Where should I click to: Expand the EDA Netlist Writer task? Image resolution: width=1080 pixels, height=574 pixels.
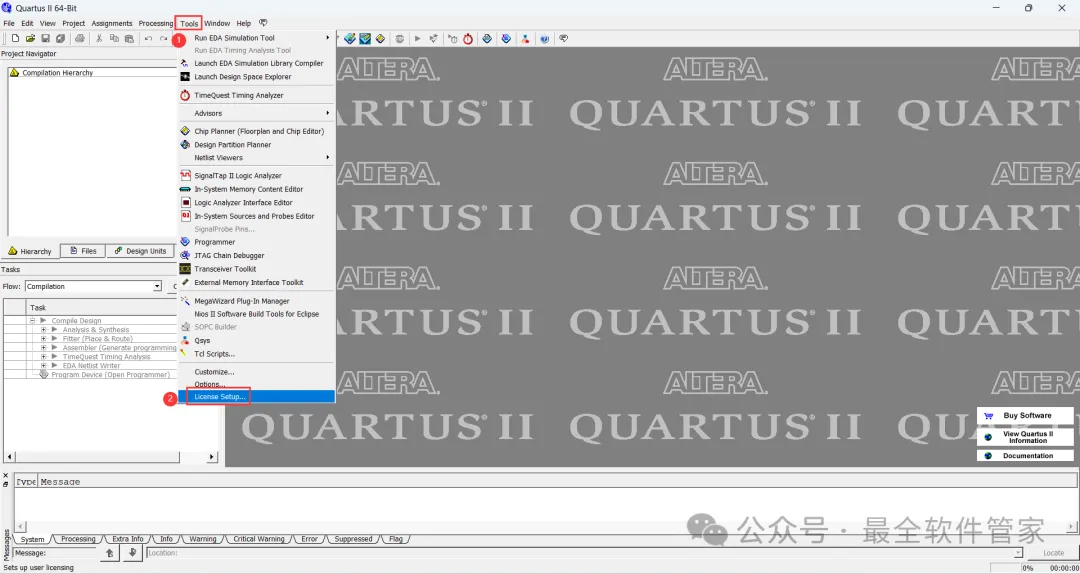click(x=43, y=365)
